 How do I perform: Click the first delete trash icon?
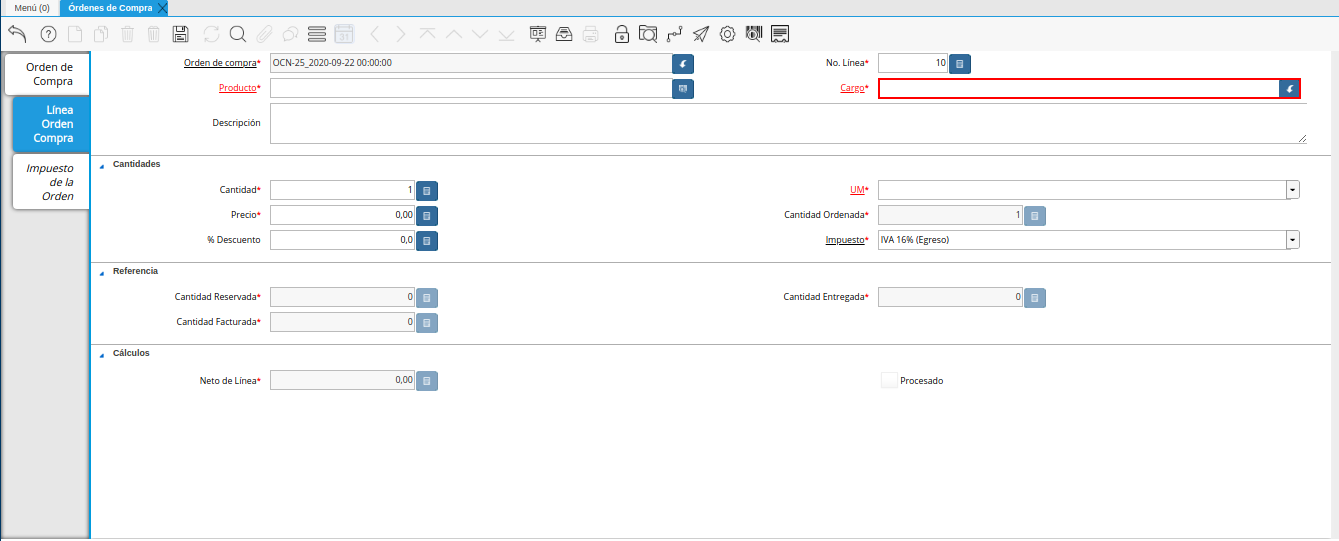(127, 34)
